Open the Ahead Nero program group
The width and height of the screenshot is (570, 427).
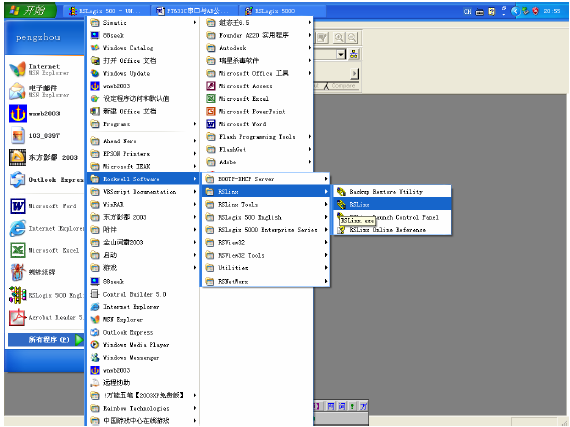[143, 141]
